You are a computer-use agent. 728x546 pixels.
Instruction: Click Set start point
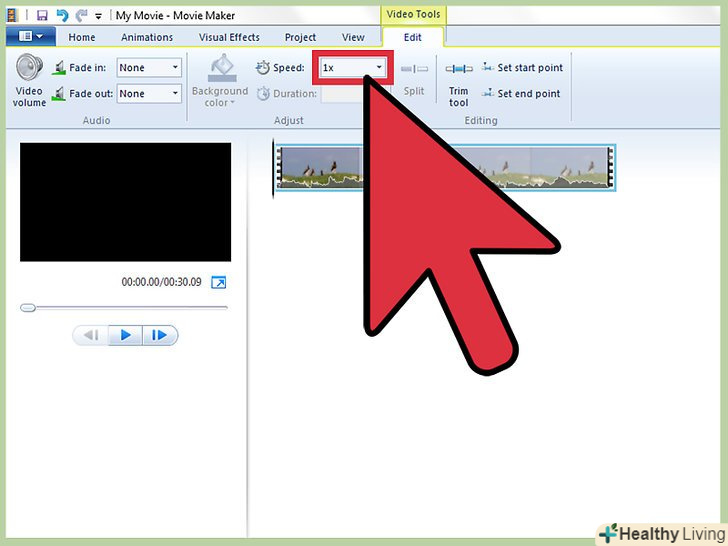[x=522, y=68]
